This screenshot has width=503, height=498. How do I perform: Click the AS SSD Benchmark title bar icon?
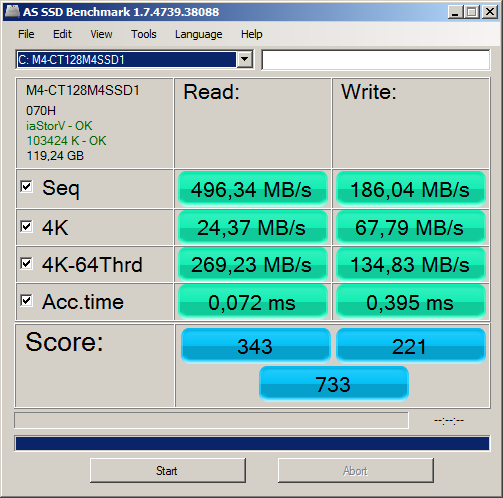(x=12, y=12)
